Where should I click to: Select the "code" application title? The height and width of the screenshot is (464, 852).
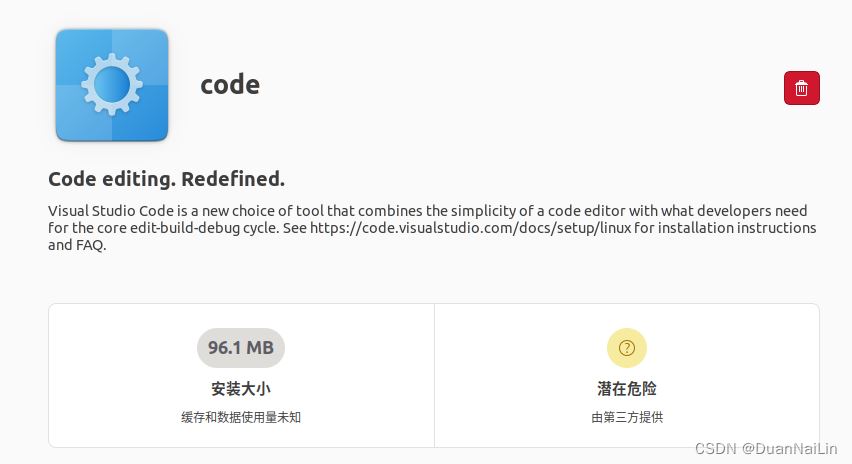(x=230, y=85)
